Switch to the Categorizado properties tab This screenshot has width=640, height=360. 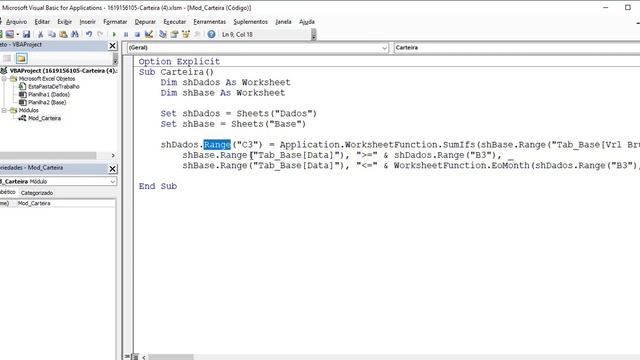click(x=37, y=193)
